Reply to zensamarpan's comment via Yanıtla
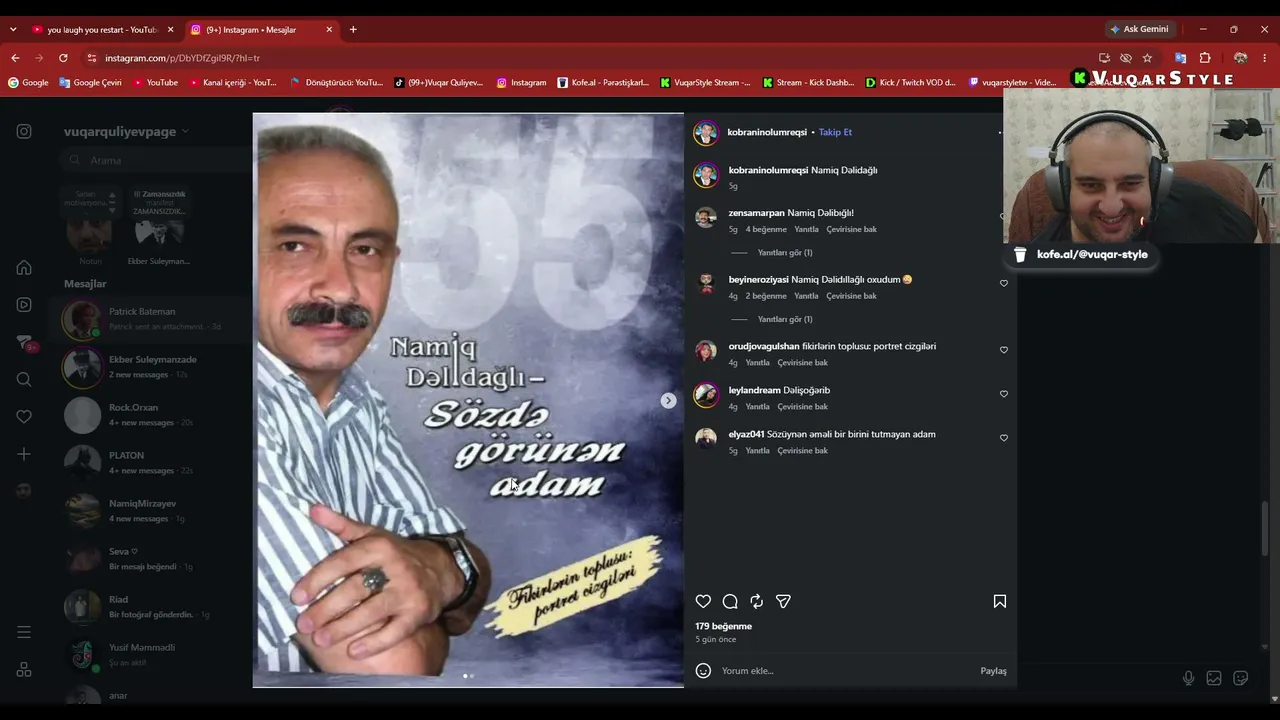Viewport: 1280px width, 720px height. (x=806, y=229)
